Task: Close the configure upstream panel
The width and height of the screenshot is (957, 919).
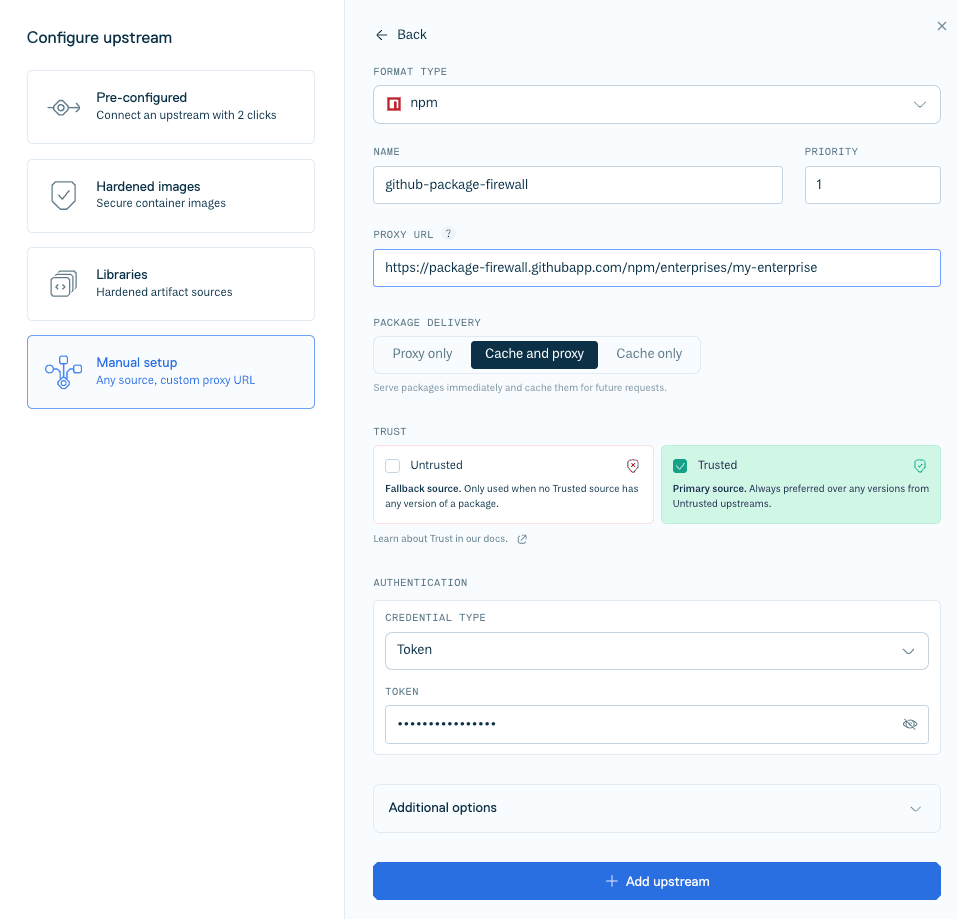Action: coord(942,26)
